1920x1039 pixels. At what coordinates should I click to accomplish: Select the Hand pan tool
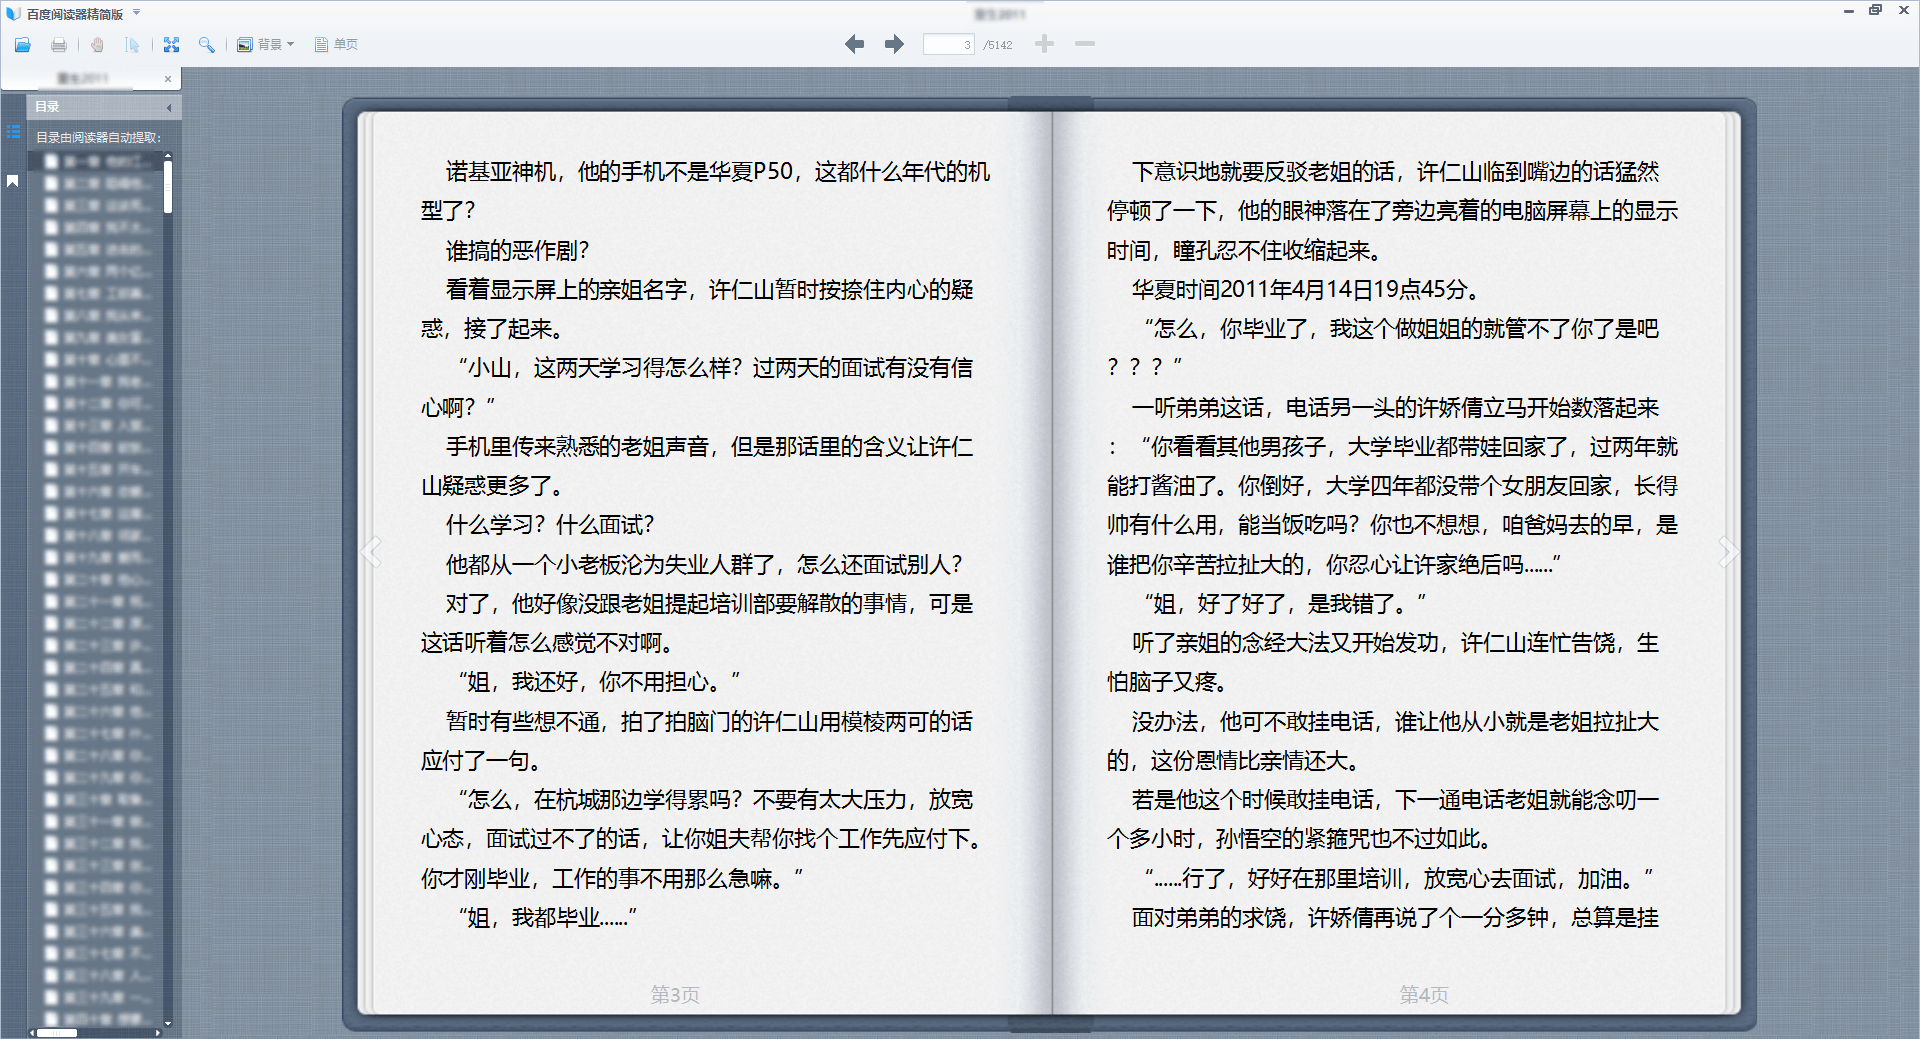97,45
